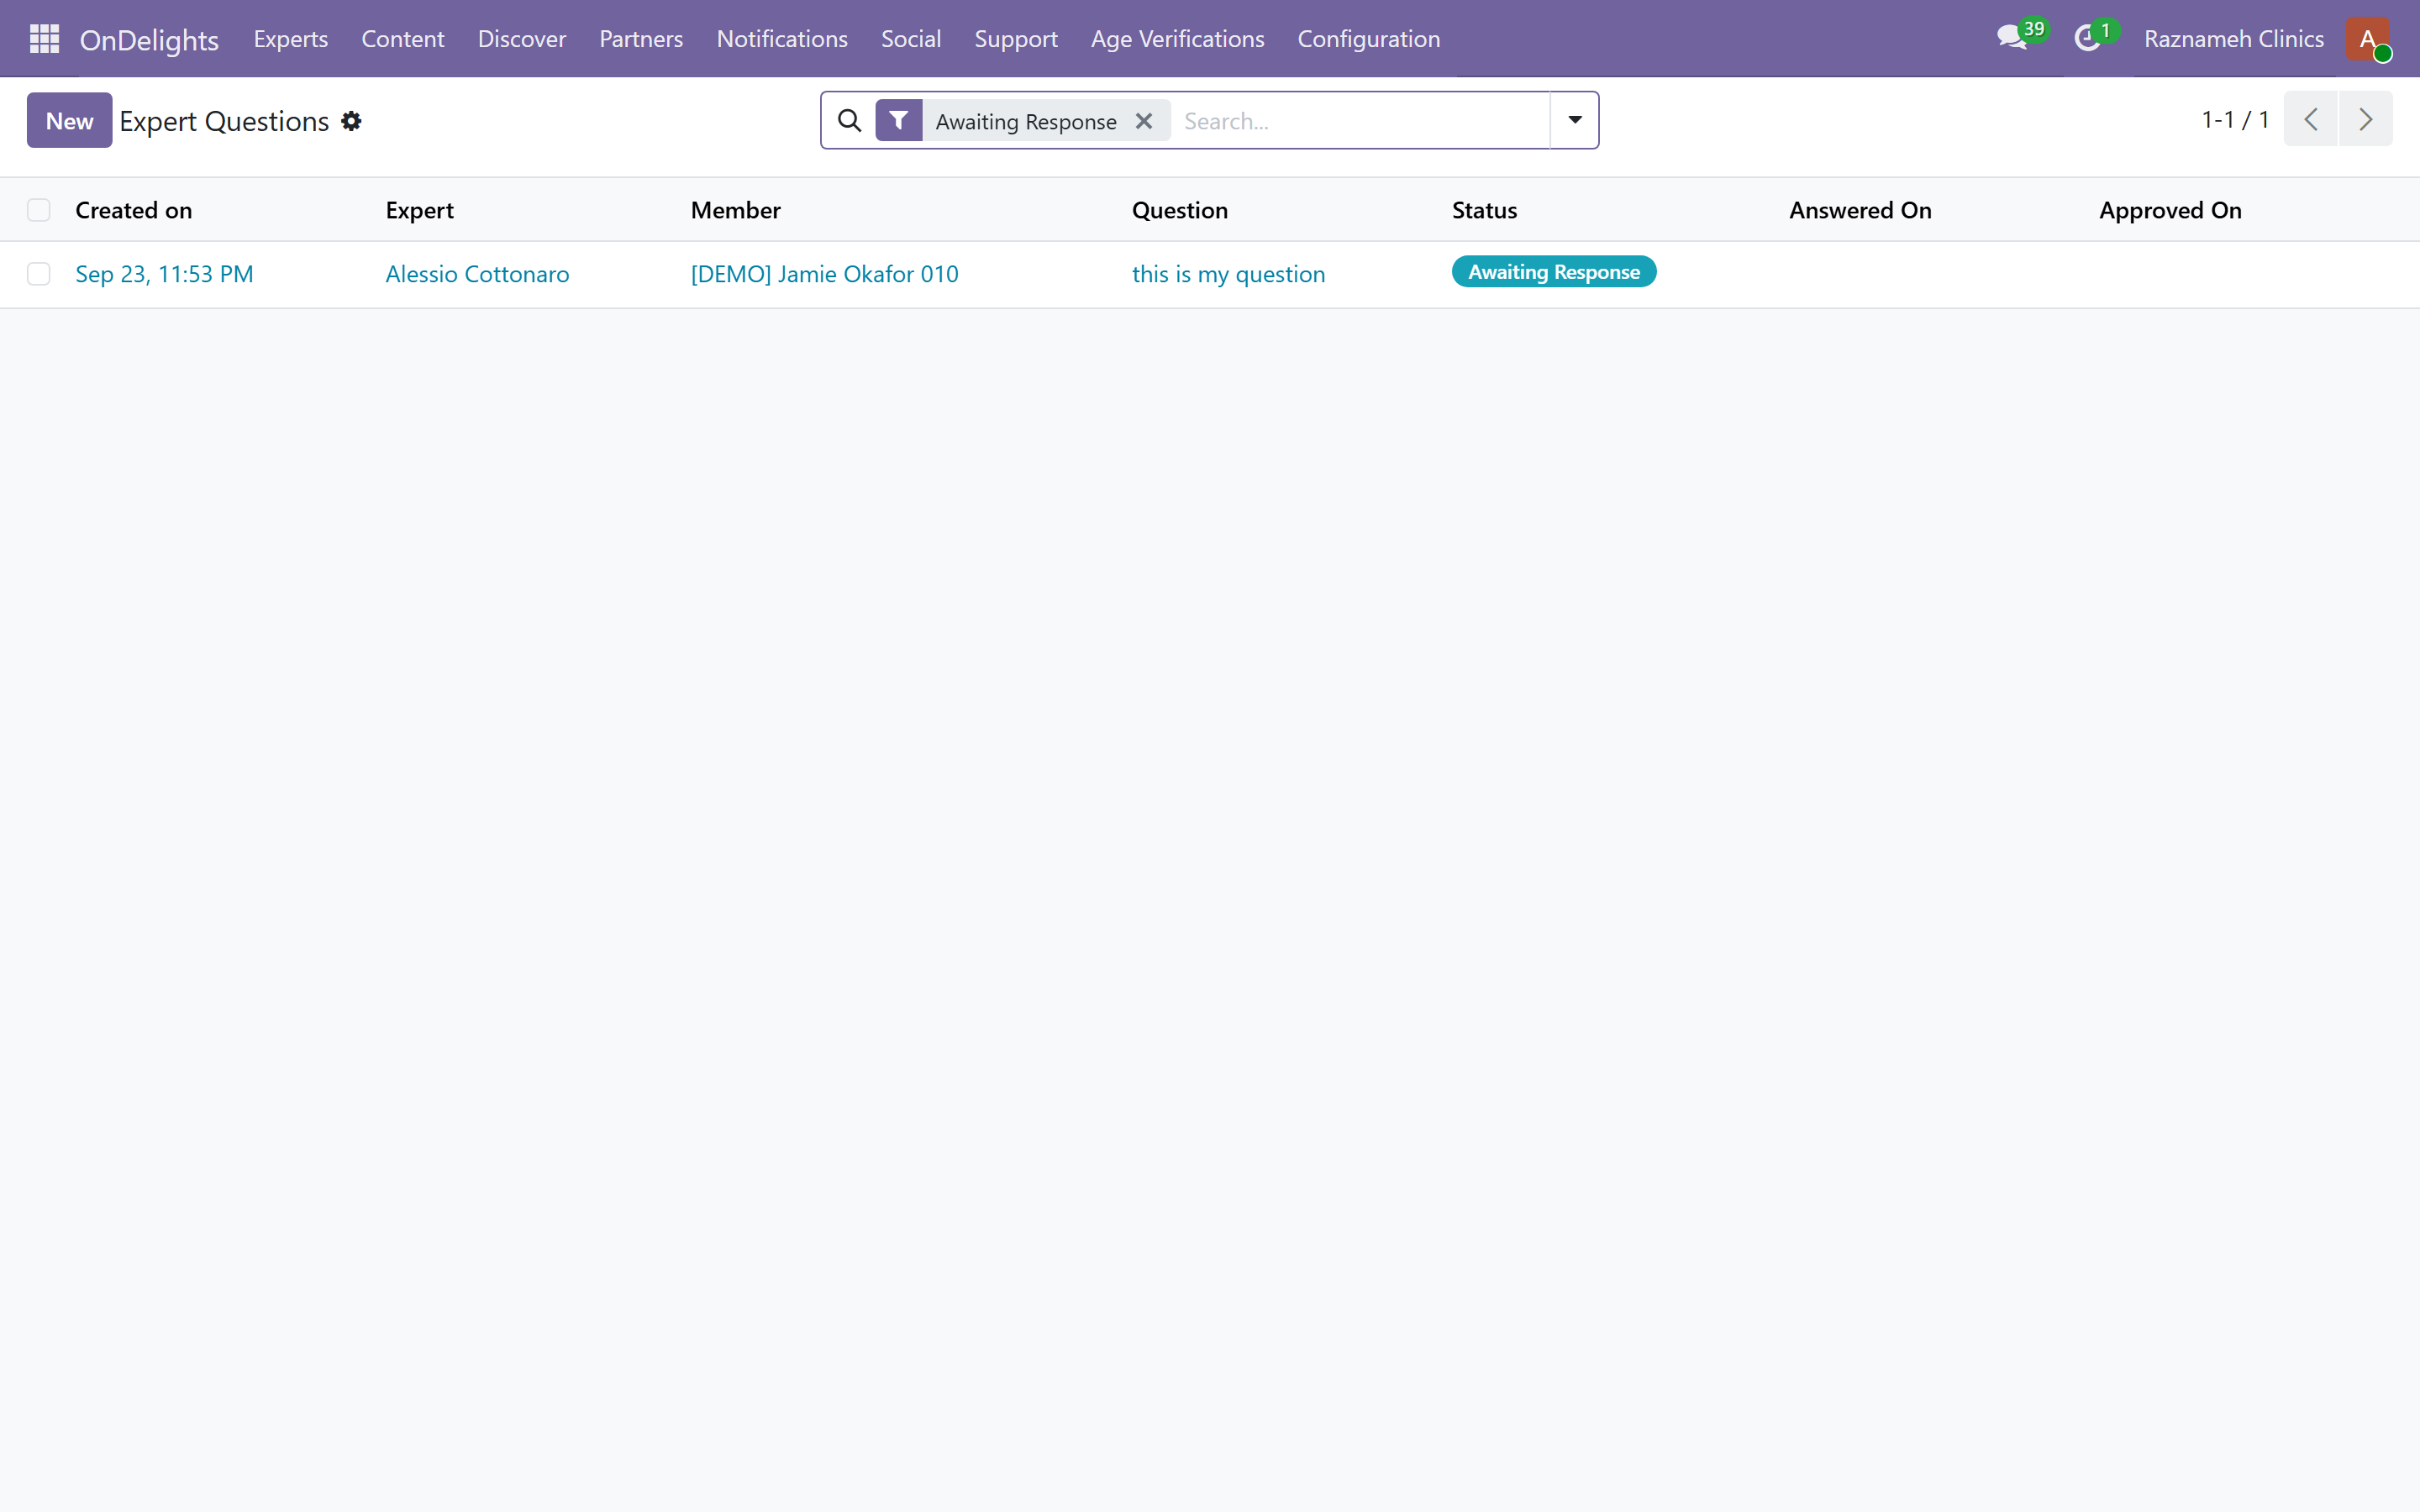Click the 1-1 / 1 pager counter
This screenshot has width=2420, height=1512.
point(2236,119)
